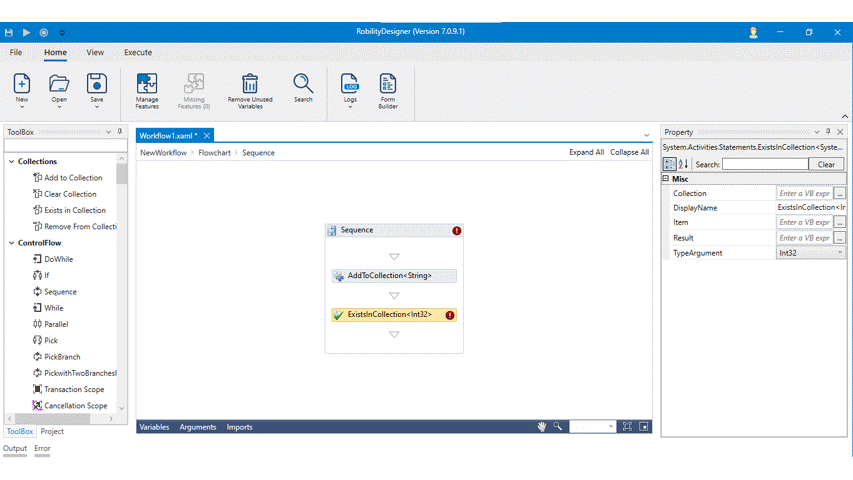Toggle alphabetical sort in Property panel
The width and height of the screenshot is (853, 480).
pyautogui.click(x=684, y=164)
